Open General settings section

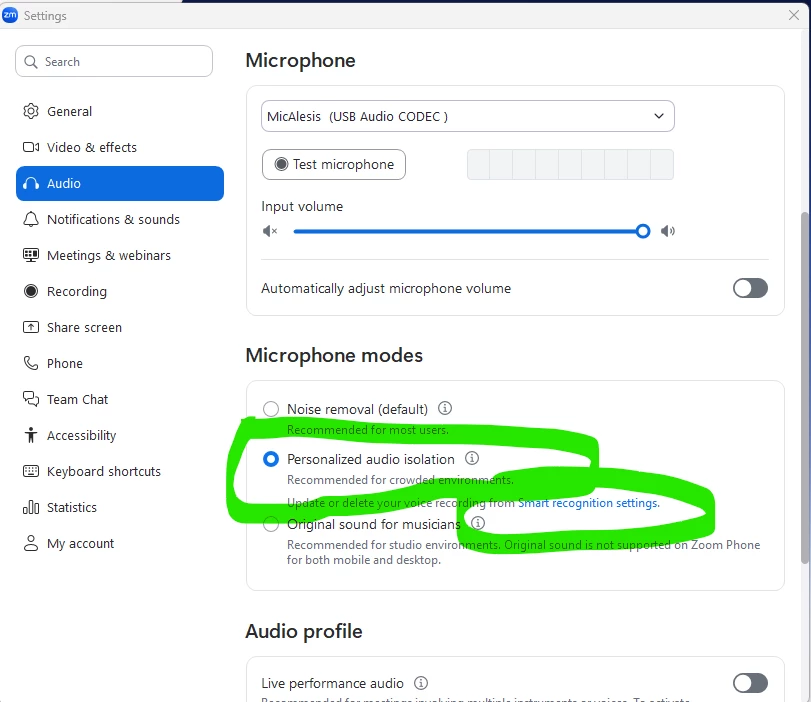(120, 111)
